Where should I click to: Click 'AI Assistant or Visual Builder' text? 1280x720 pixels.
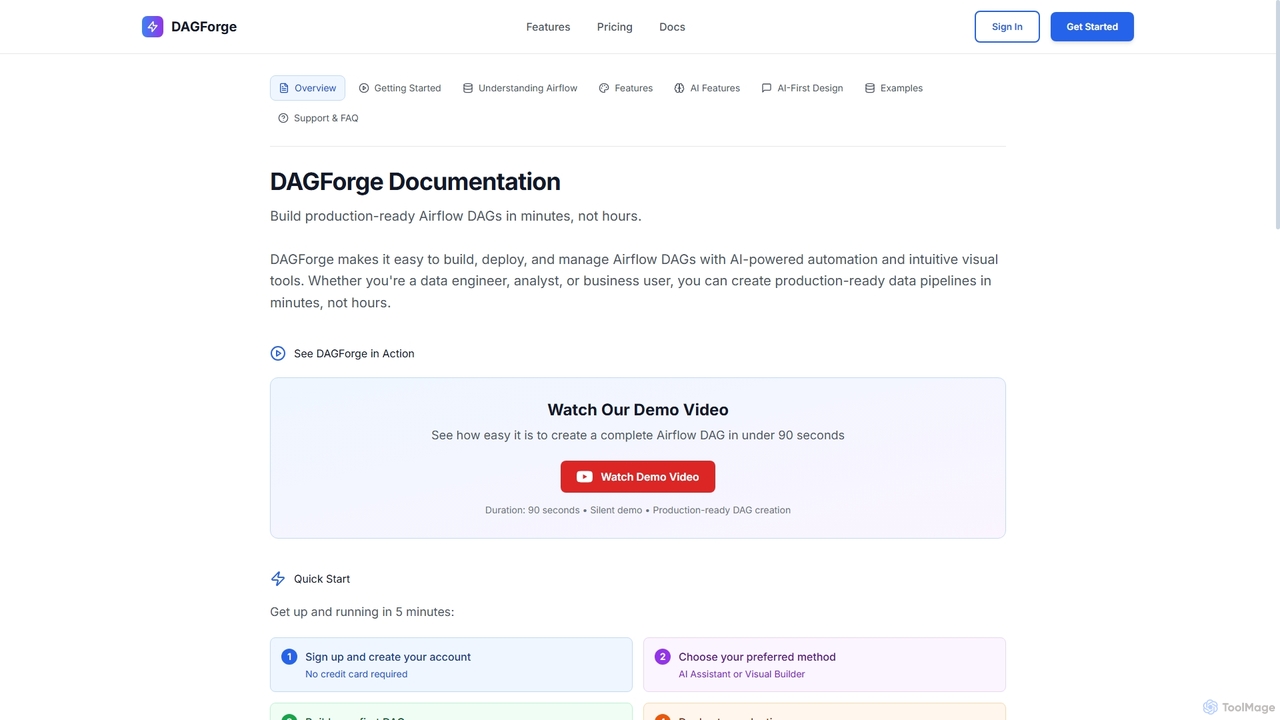[x=742, y=674]
